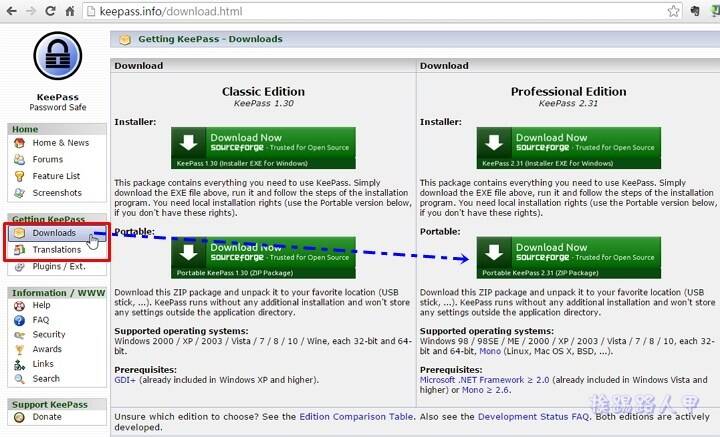The image size is (720, 437).
Task: Click the Information / WWW section header
Action: point(58,293)
